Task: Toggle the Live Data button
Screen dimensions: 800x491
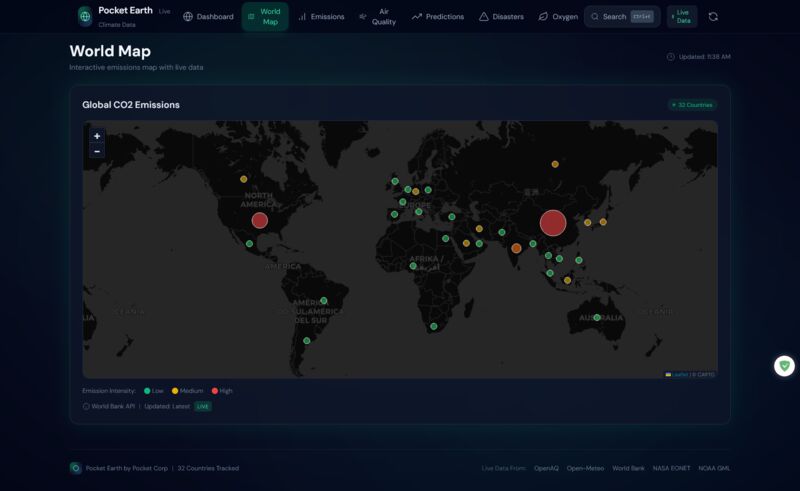Action: (x=682, y=16)
